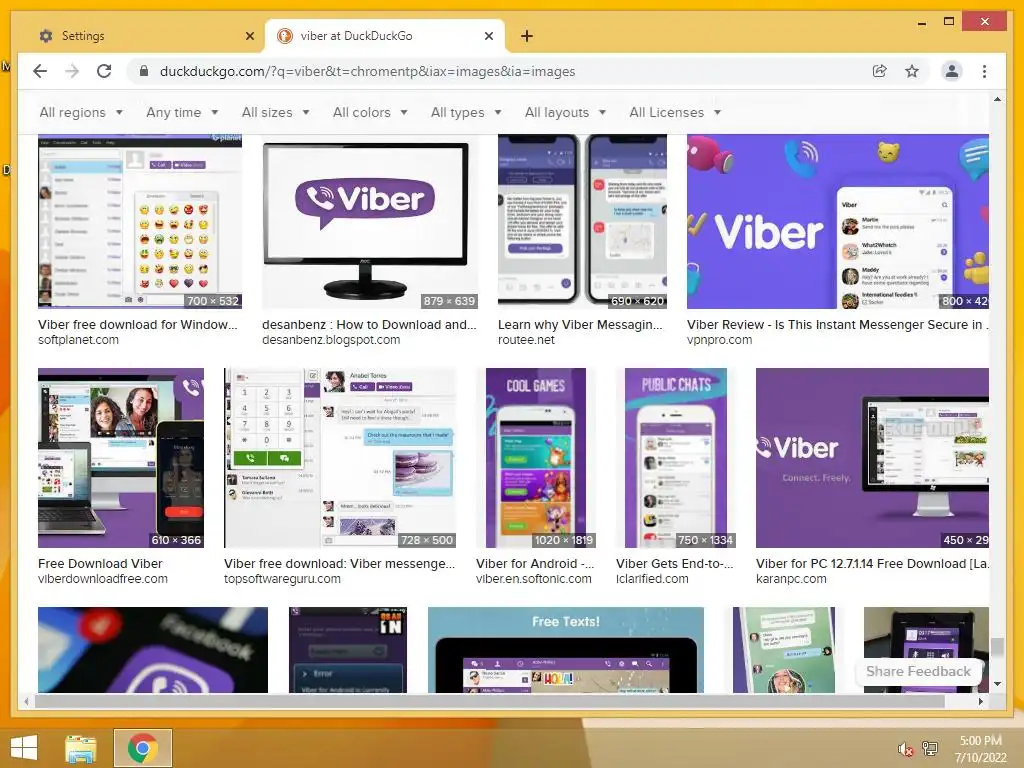
Task: Click Chrome icon in the taskbar
Action: click(x=142, y=748)
